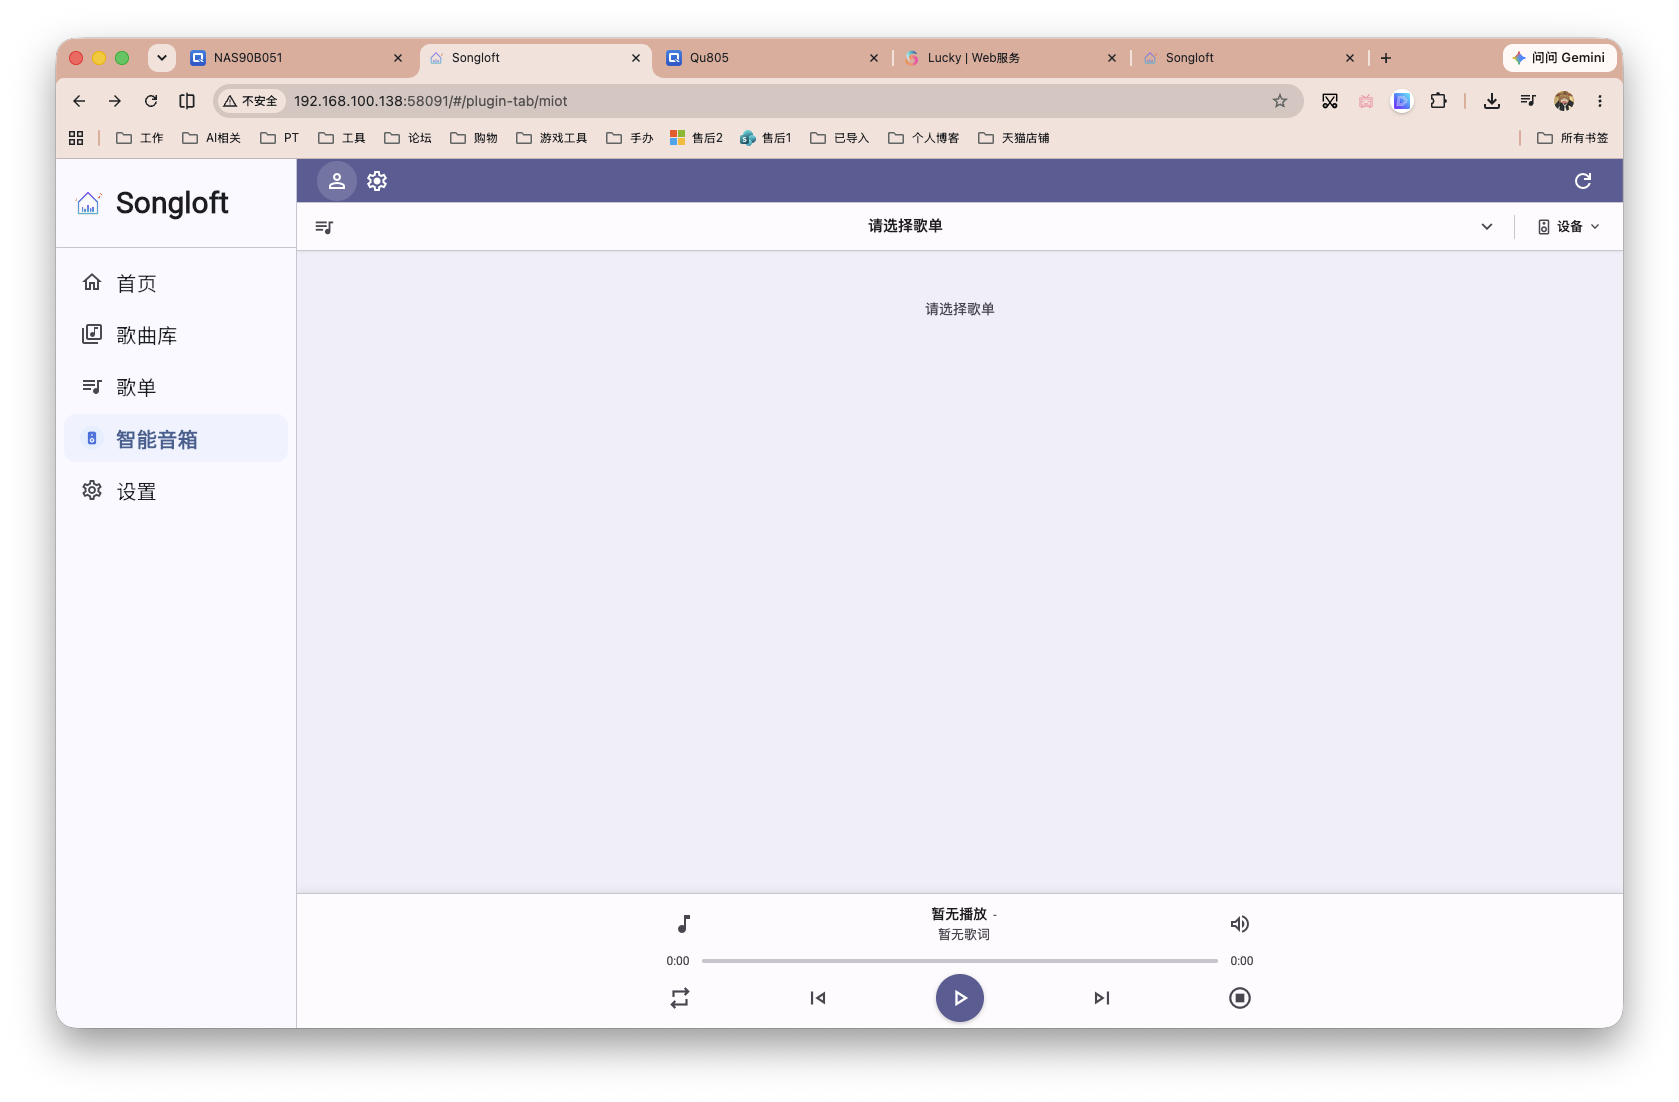Open the 工作 bookmark folder
The width and height of the screenshot is (1679, 1102).
[140, 138]
